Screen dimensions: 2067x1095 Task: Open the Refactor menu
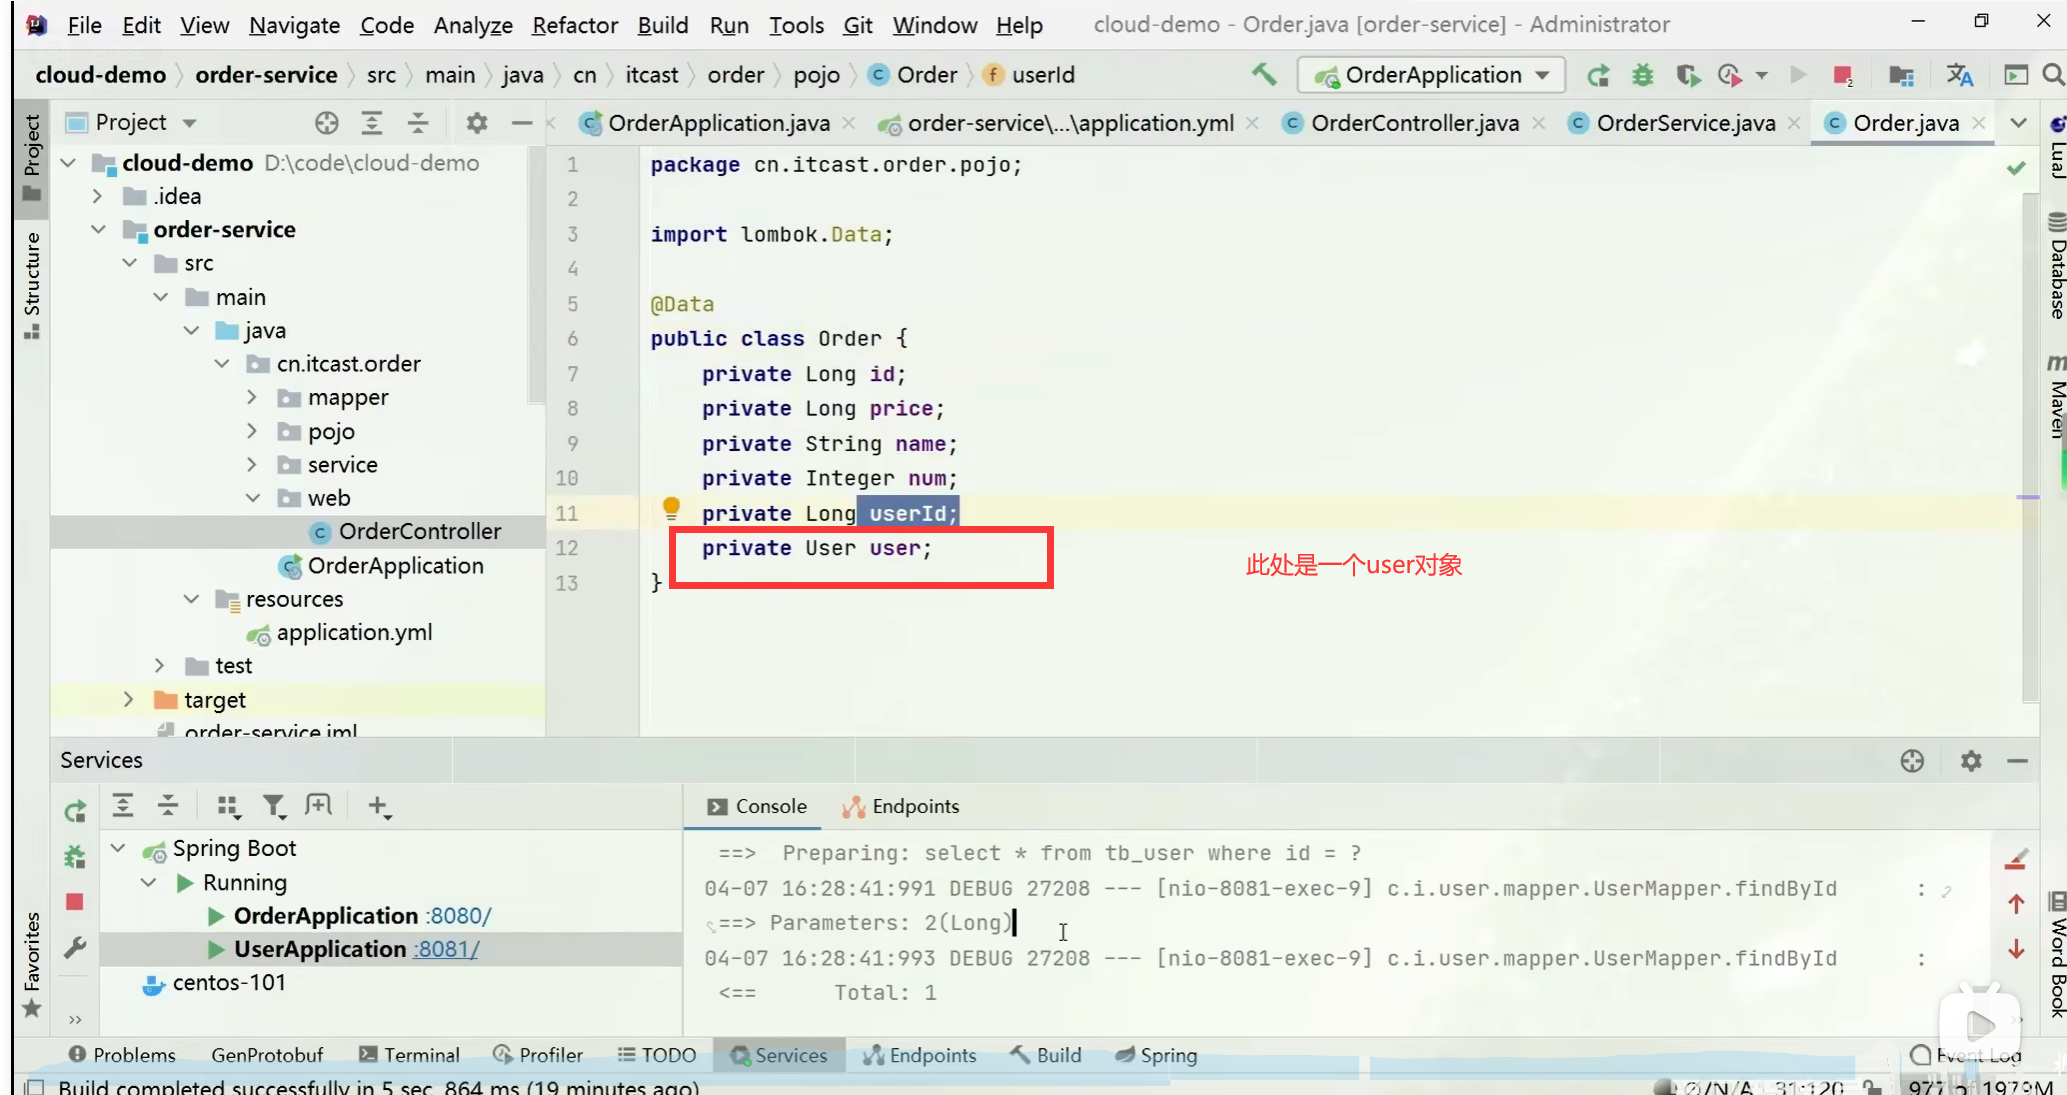tap(574, 25)
